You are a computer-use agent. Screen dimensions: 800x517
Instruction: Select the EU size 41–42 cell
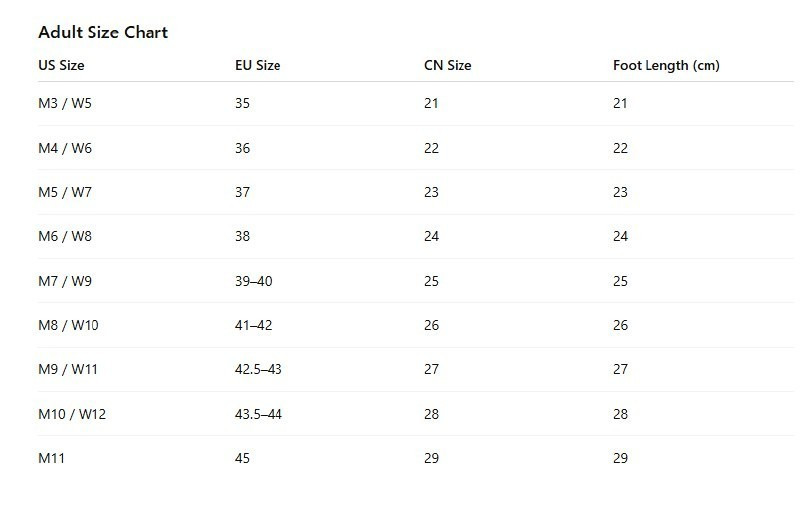pyautogui.click(x=254, y=325)
